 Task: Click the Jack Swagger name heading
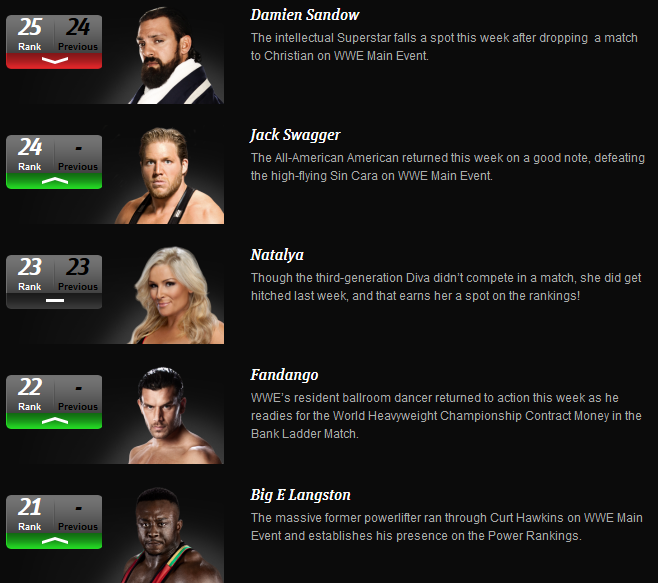(x=295, y=135)
